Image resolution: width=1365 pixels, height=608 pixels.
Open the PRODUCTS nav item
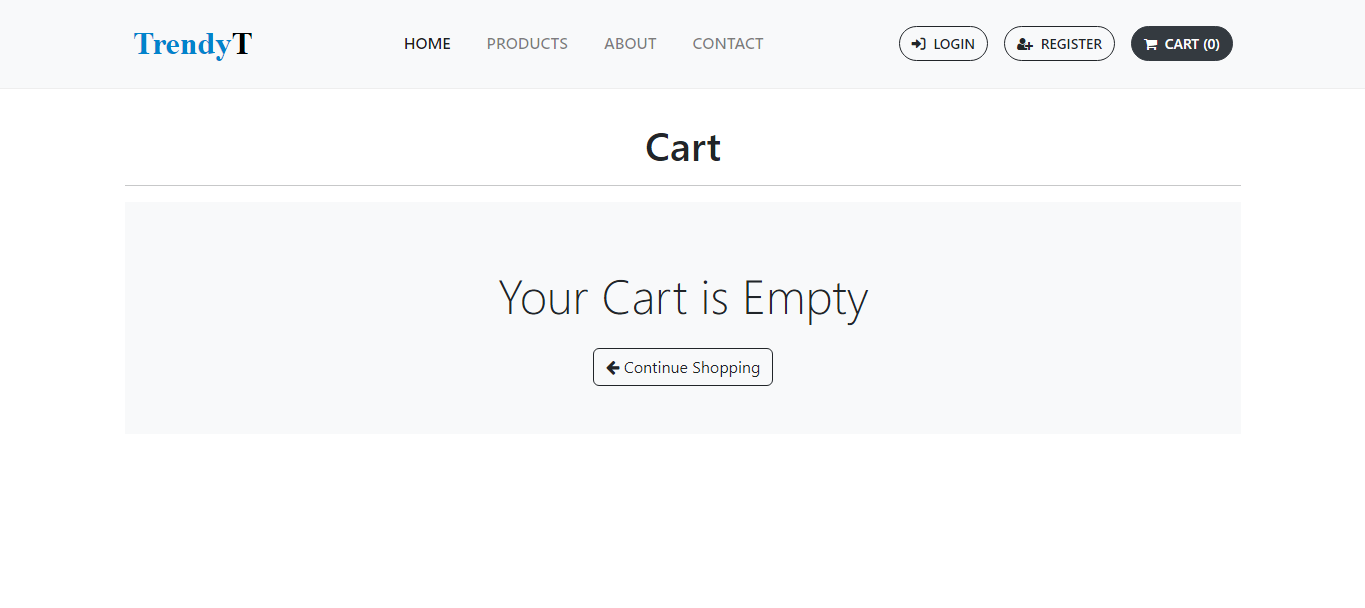527,44
